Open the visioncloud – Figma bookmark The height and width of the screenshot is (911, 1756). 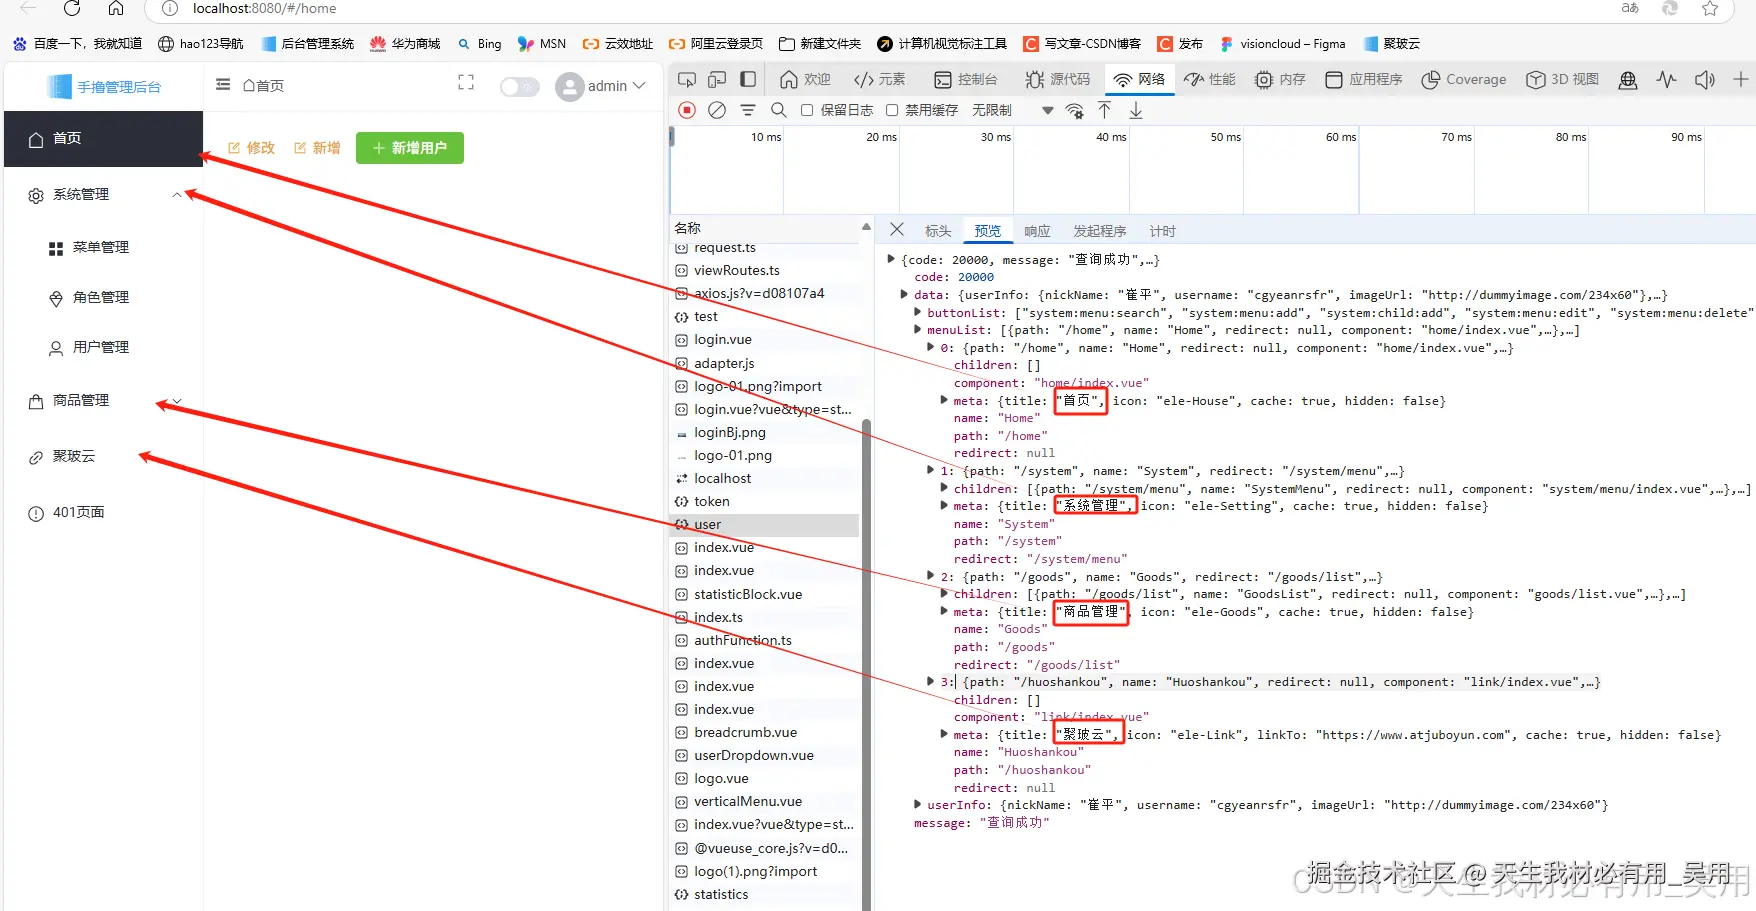[x=1283, y=44]
